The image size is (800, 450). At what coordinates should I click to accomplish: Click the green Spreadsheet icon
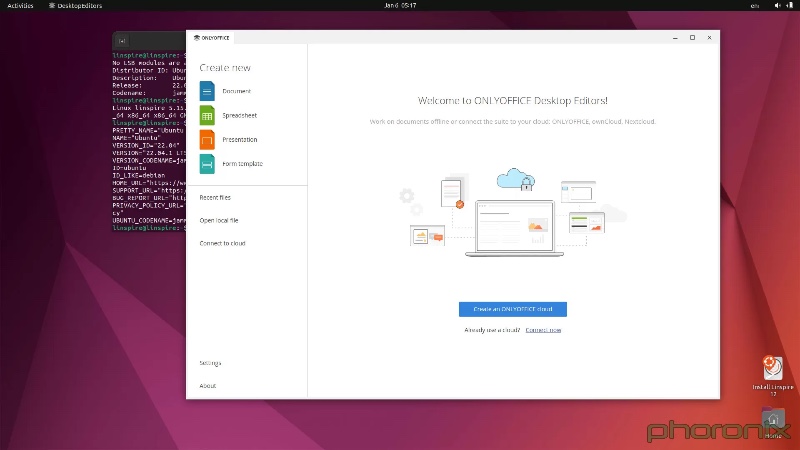click(207, 116)
